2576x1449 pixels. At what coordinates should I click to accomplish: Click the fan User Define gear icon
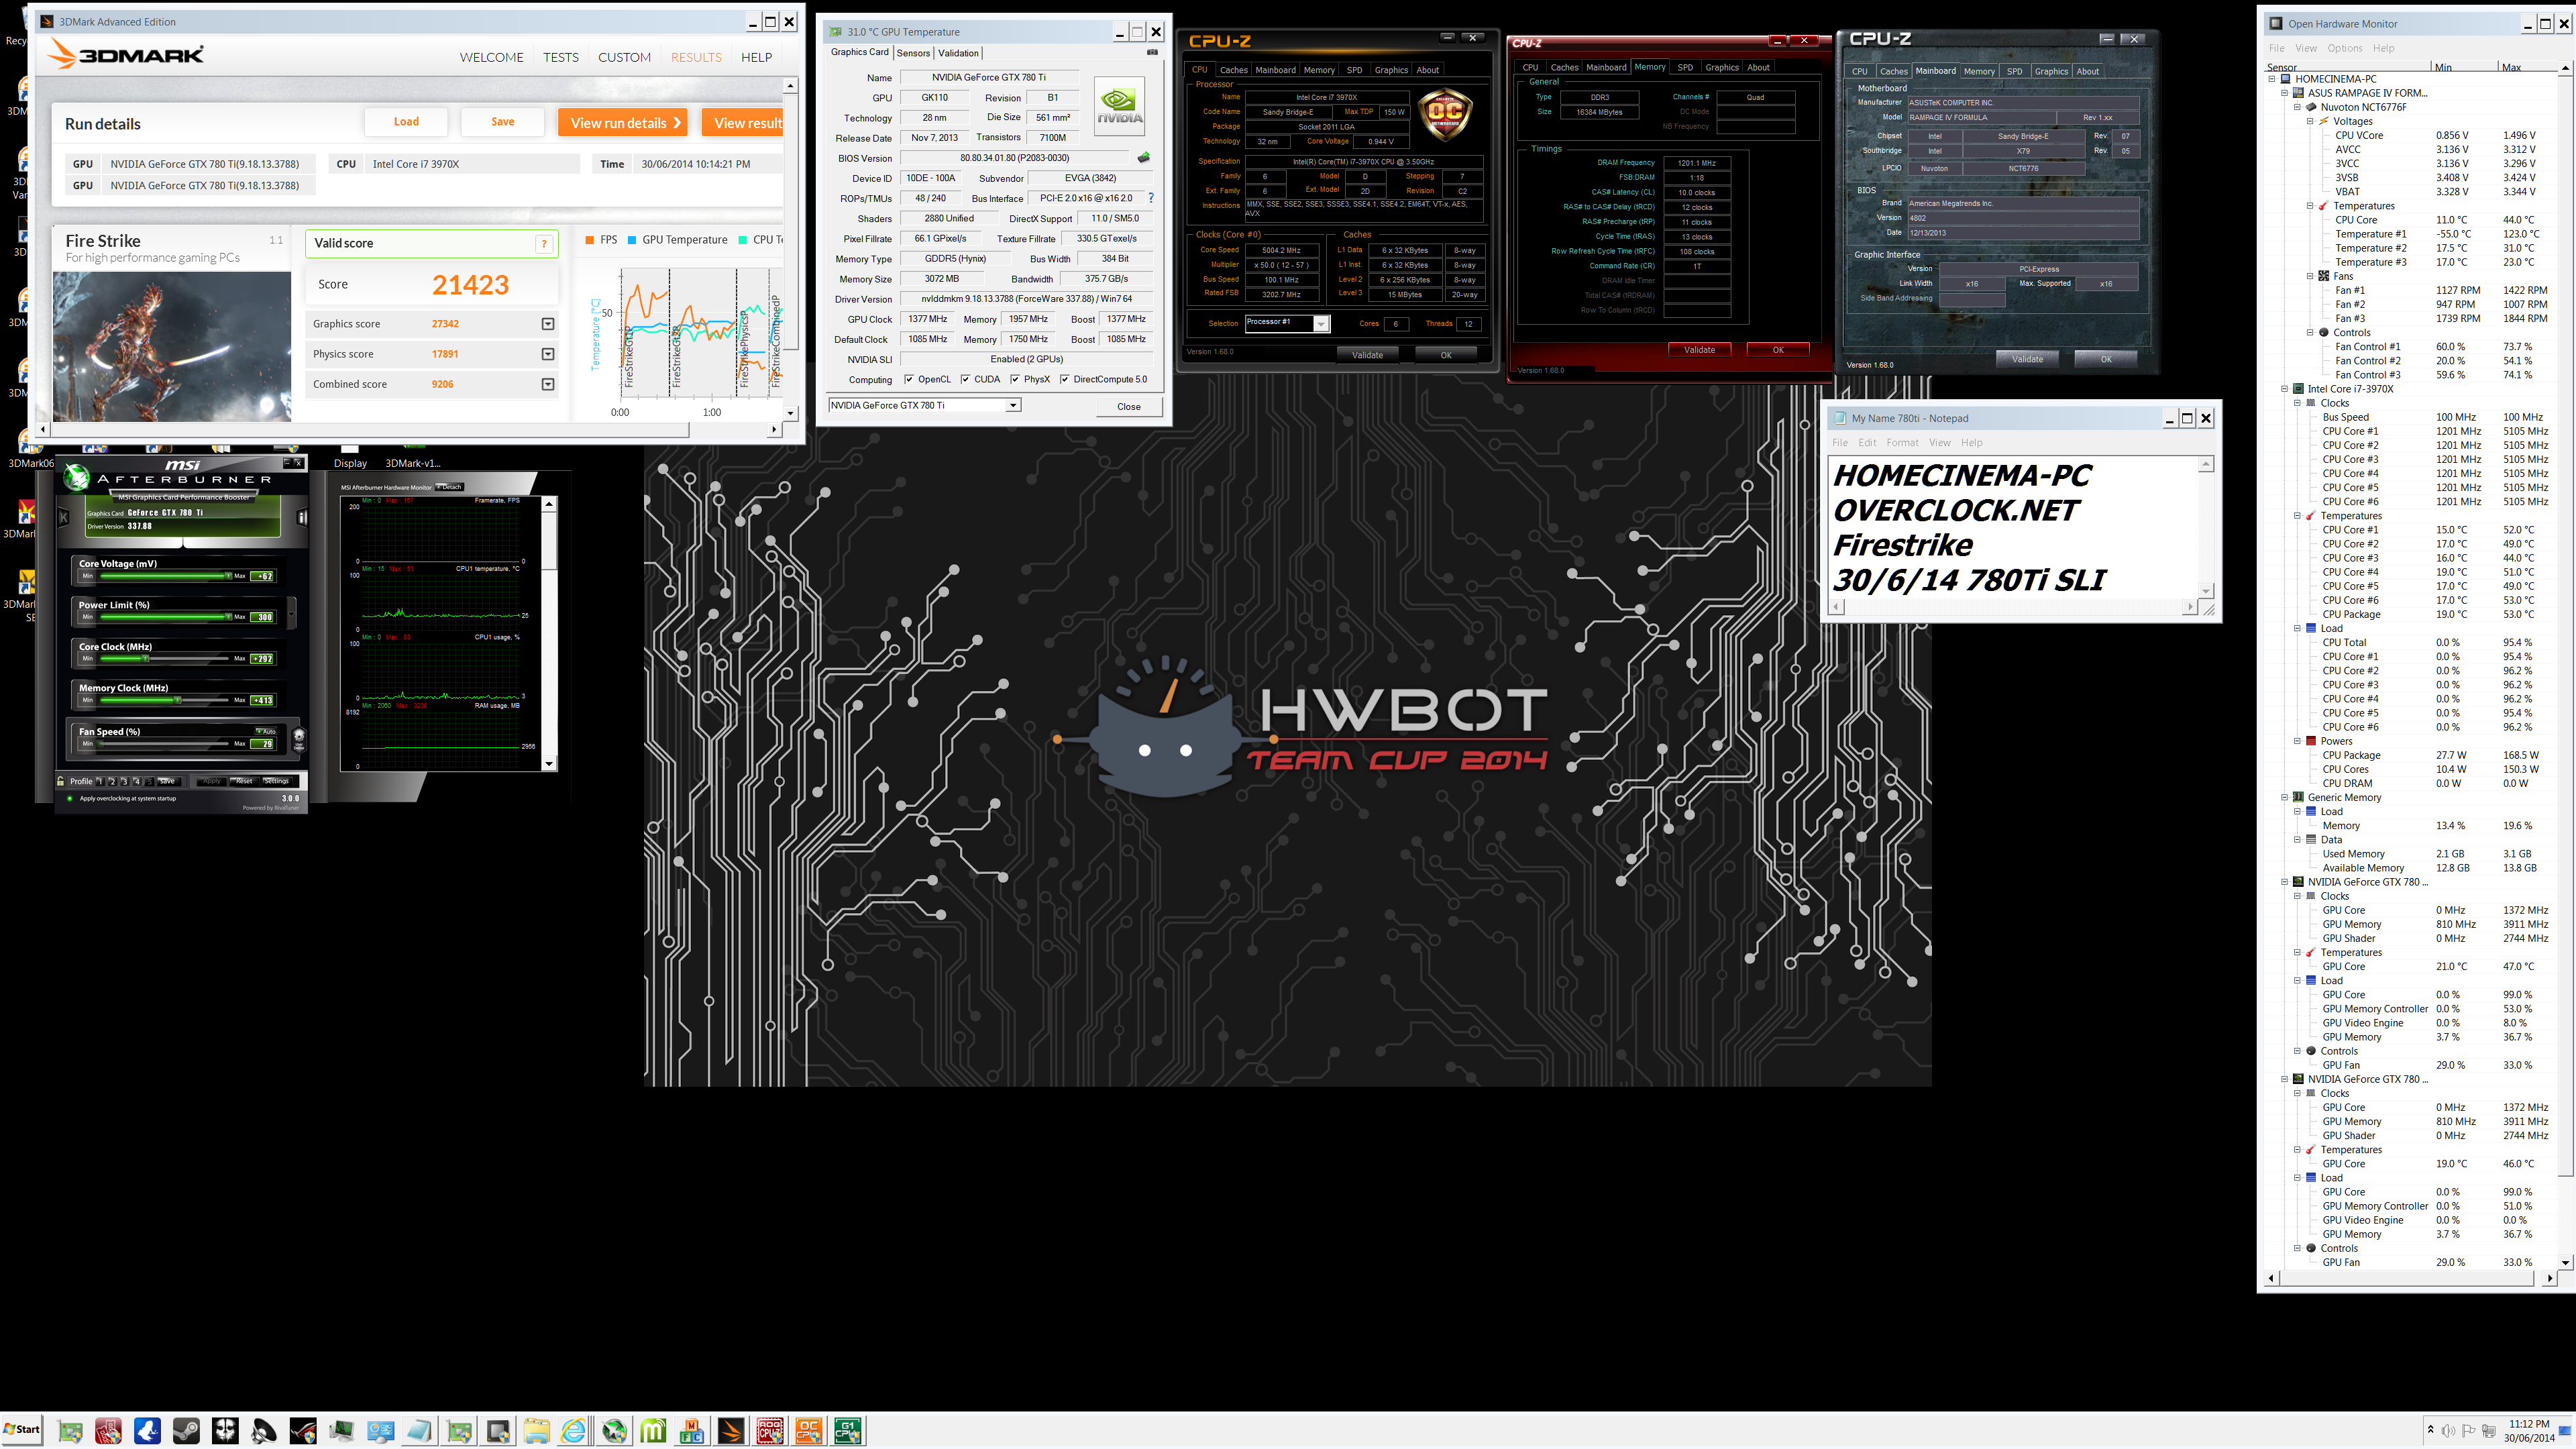click(x=298, y=739)
